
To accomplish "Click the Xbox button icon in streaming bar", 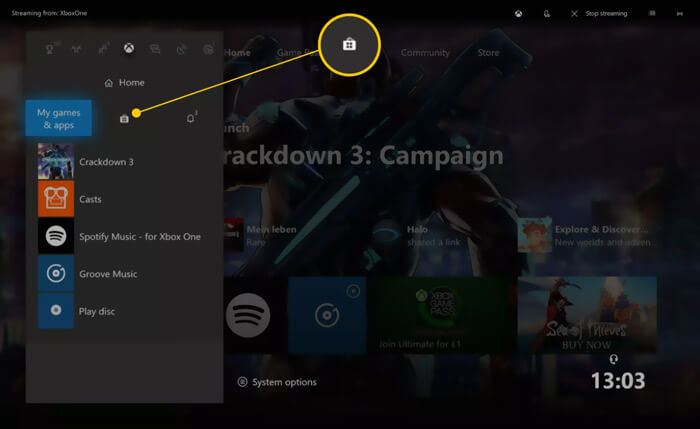I will pos(518,14).
